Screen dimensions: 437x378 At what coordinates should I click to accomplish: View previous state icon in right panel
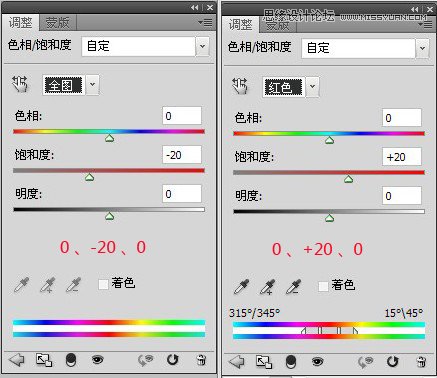366,362
